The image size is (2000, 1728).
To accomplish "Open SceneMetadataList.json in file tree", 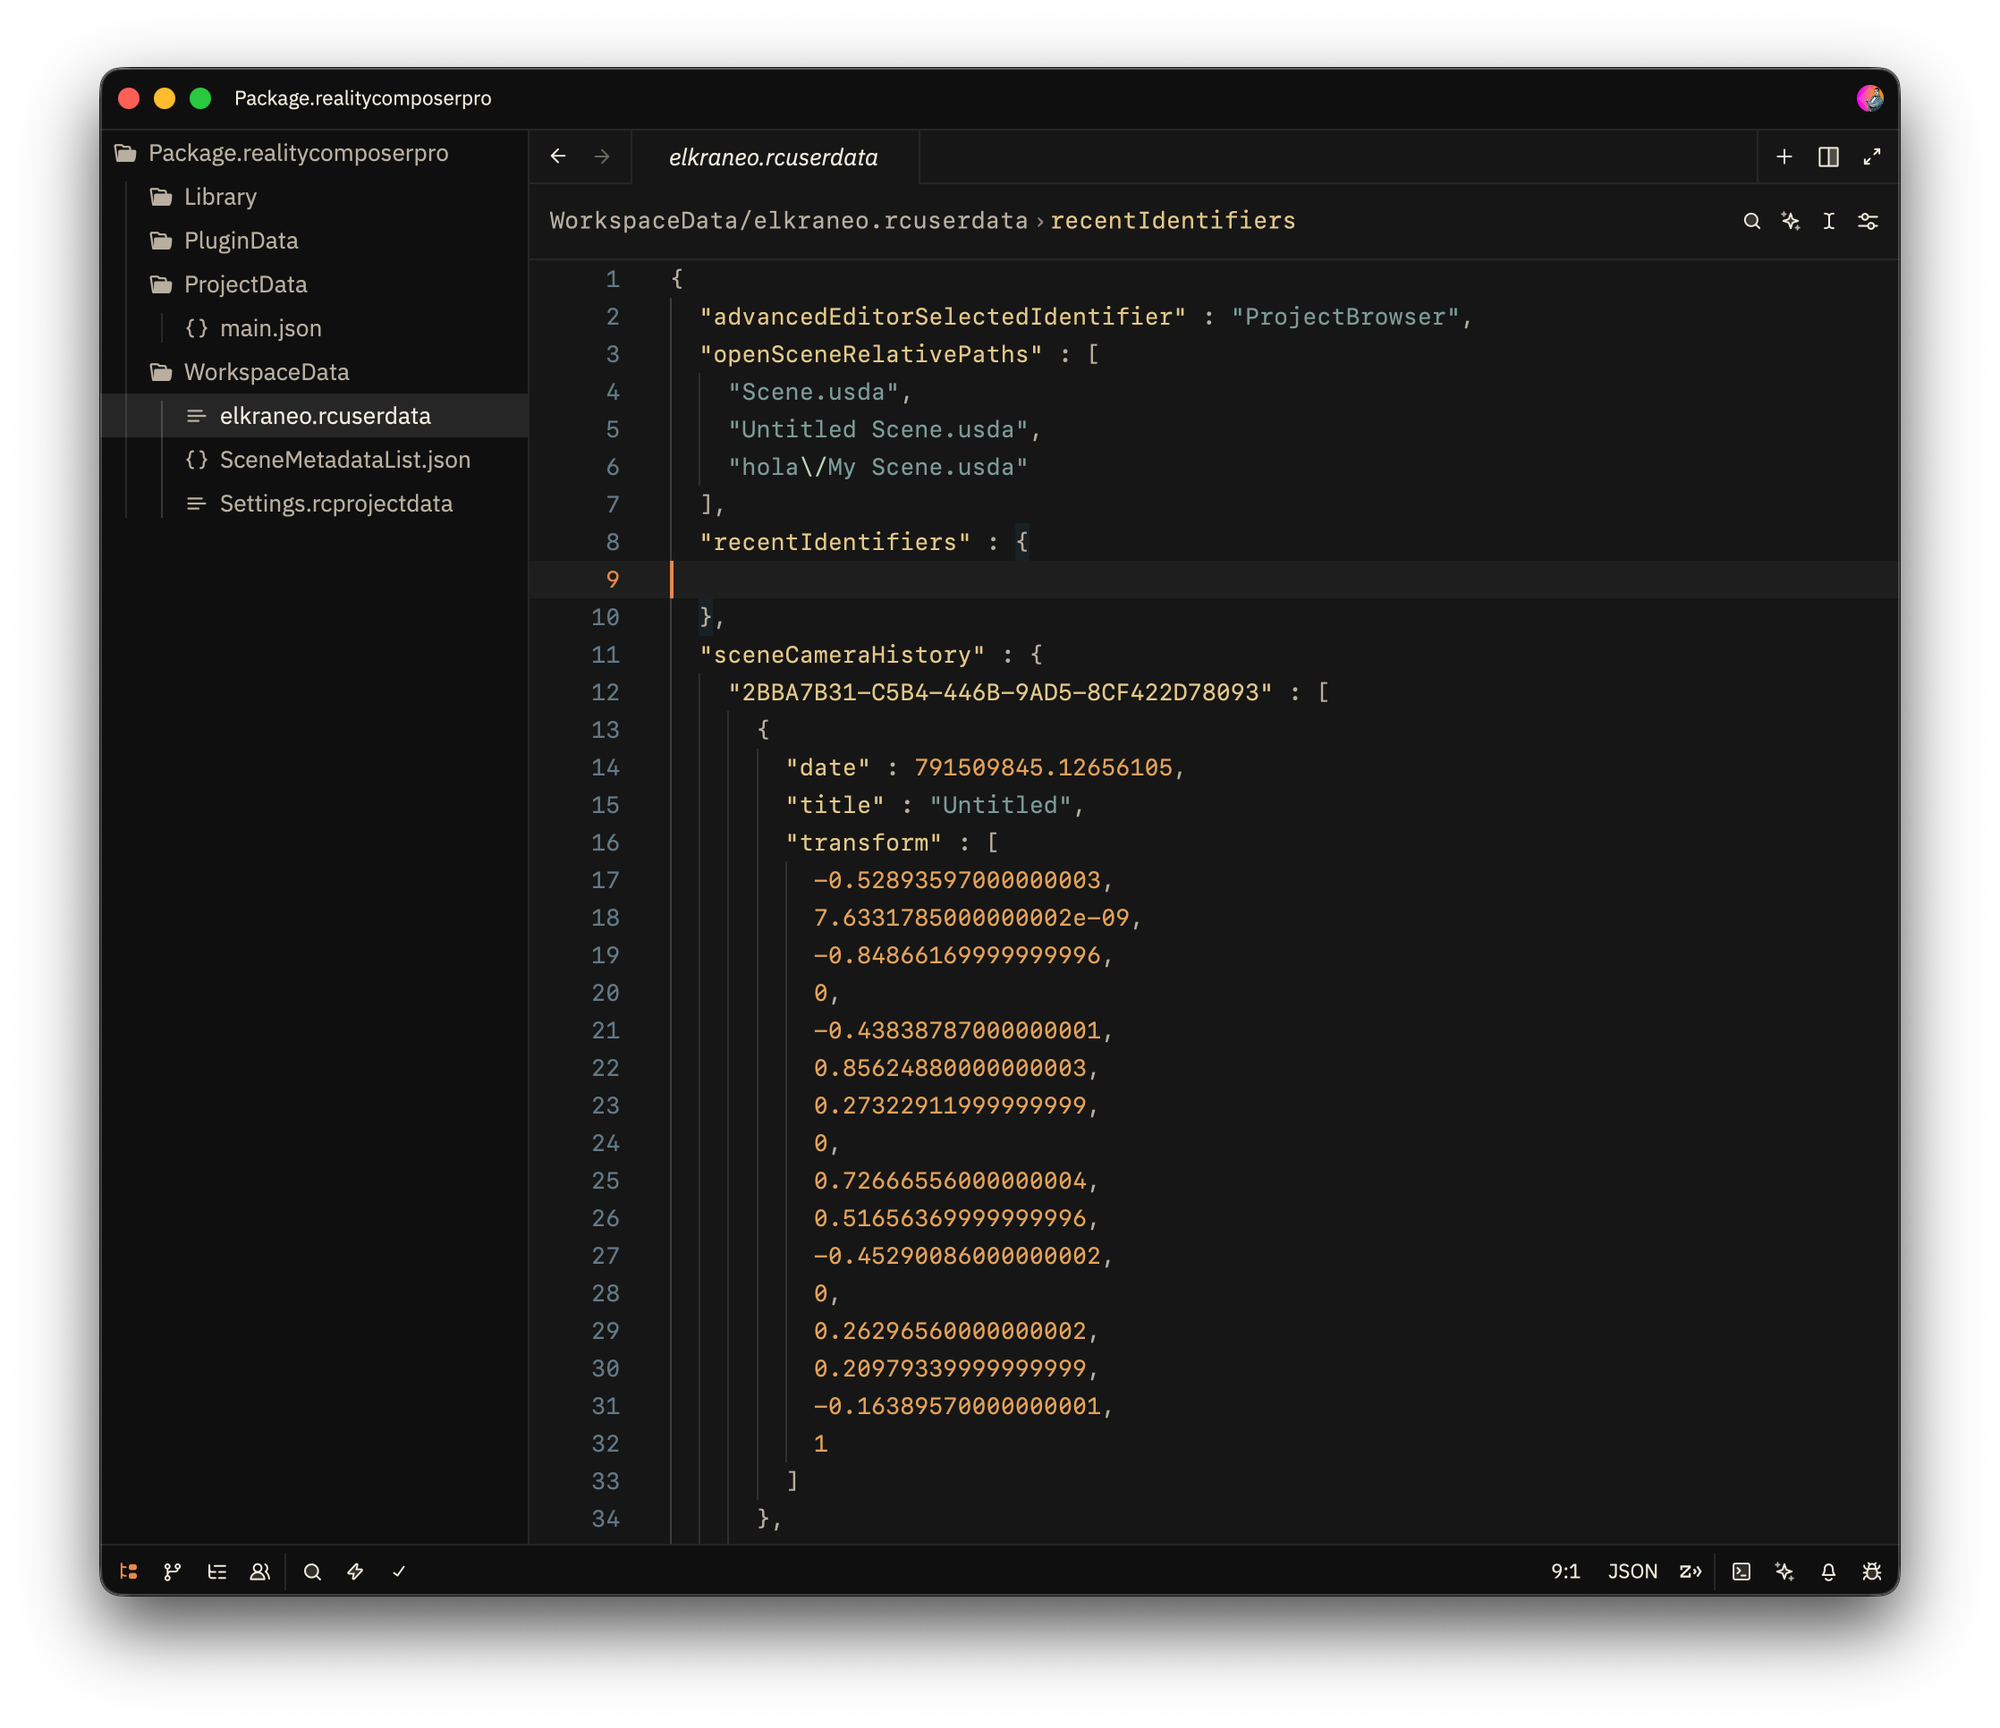I will click(x=344, y=460).
